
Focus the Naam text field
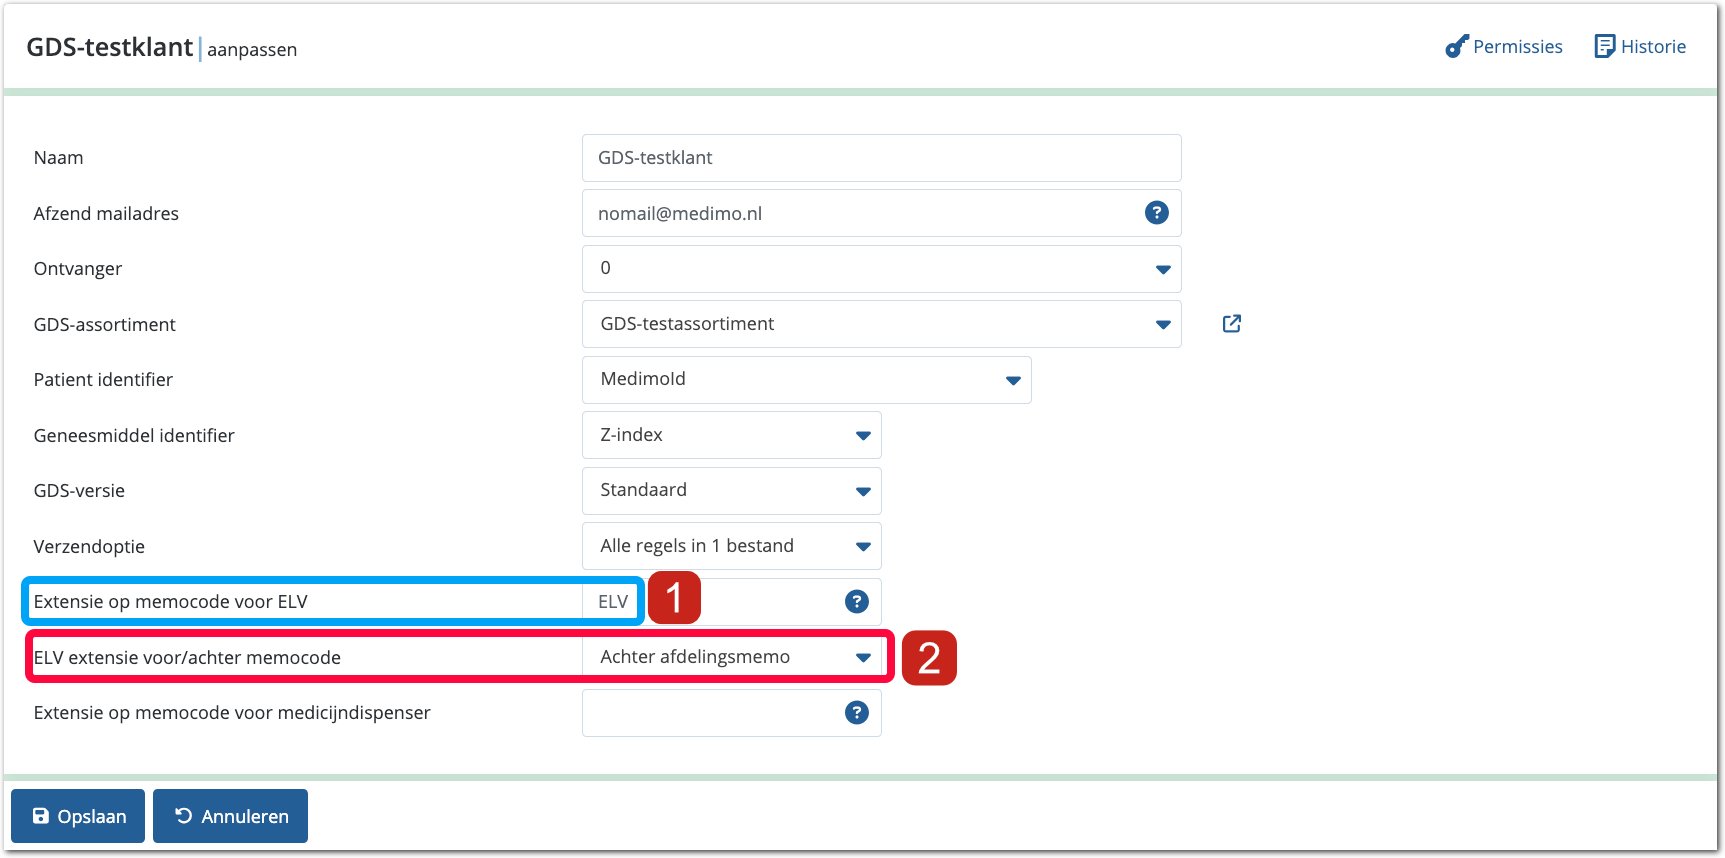(x=880, y=158)
